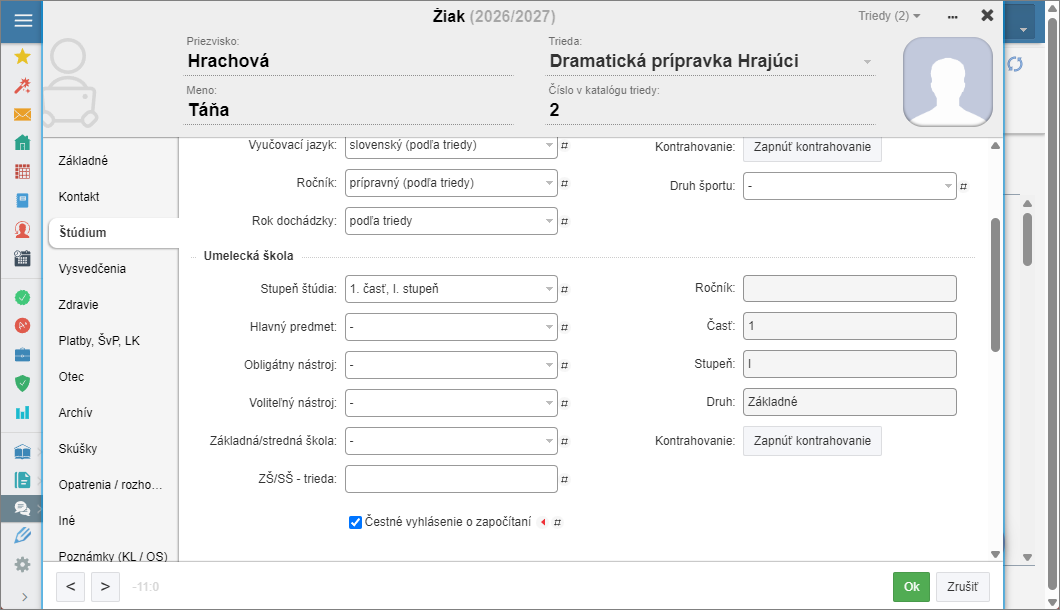Click the yellow star favorites icon
Image resolution: width=1060 pixels, height=610 pixels.
pos(22,56)
